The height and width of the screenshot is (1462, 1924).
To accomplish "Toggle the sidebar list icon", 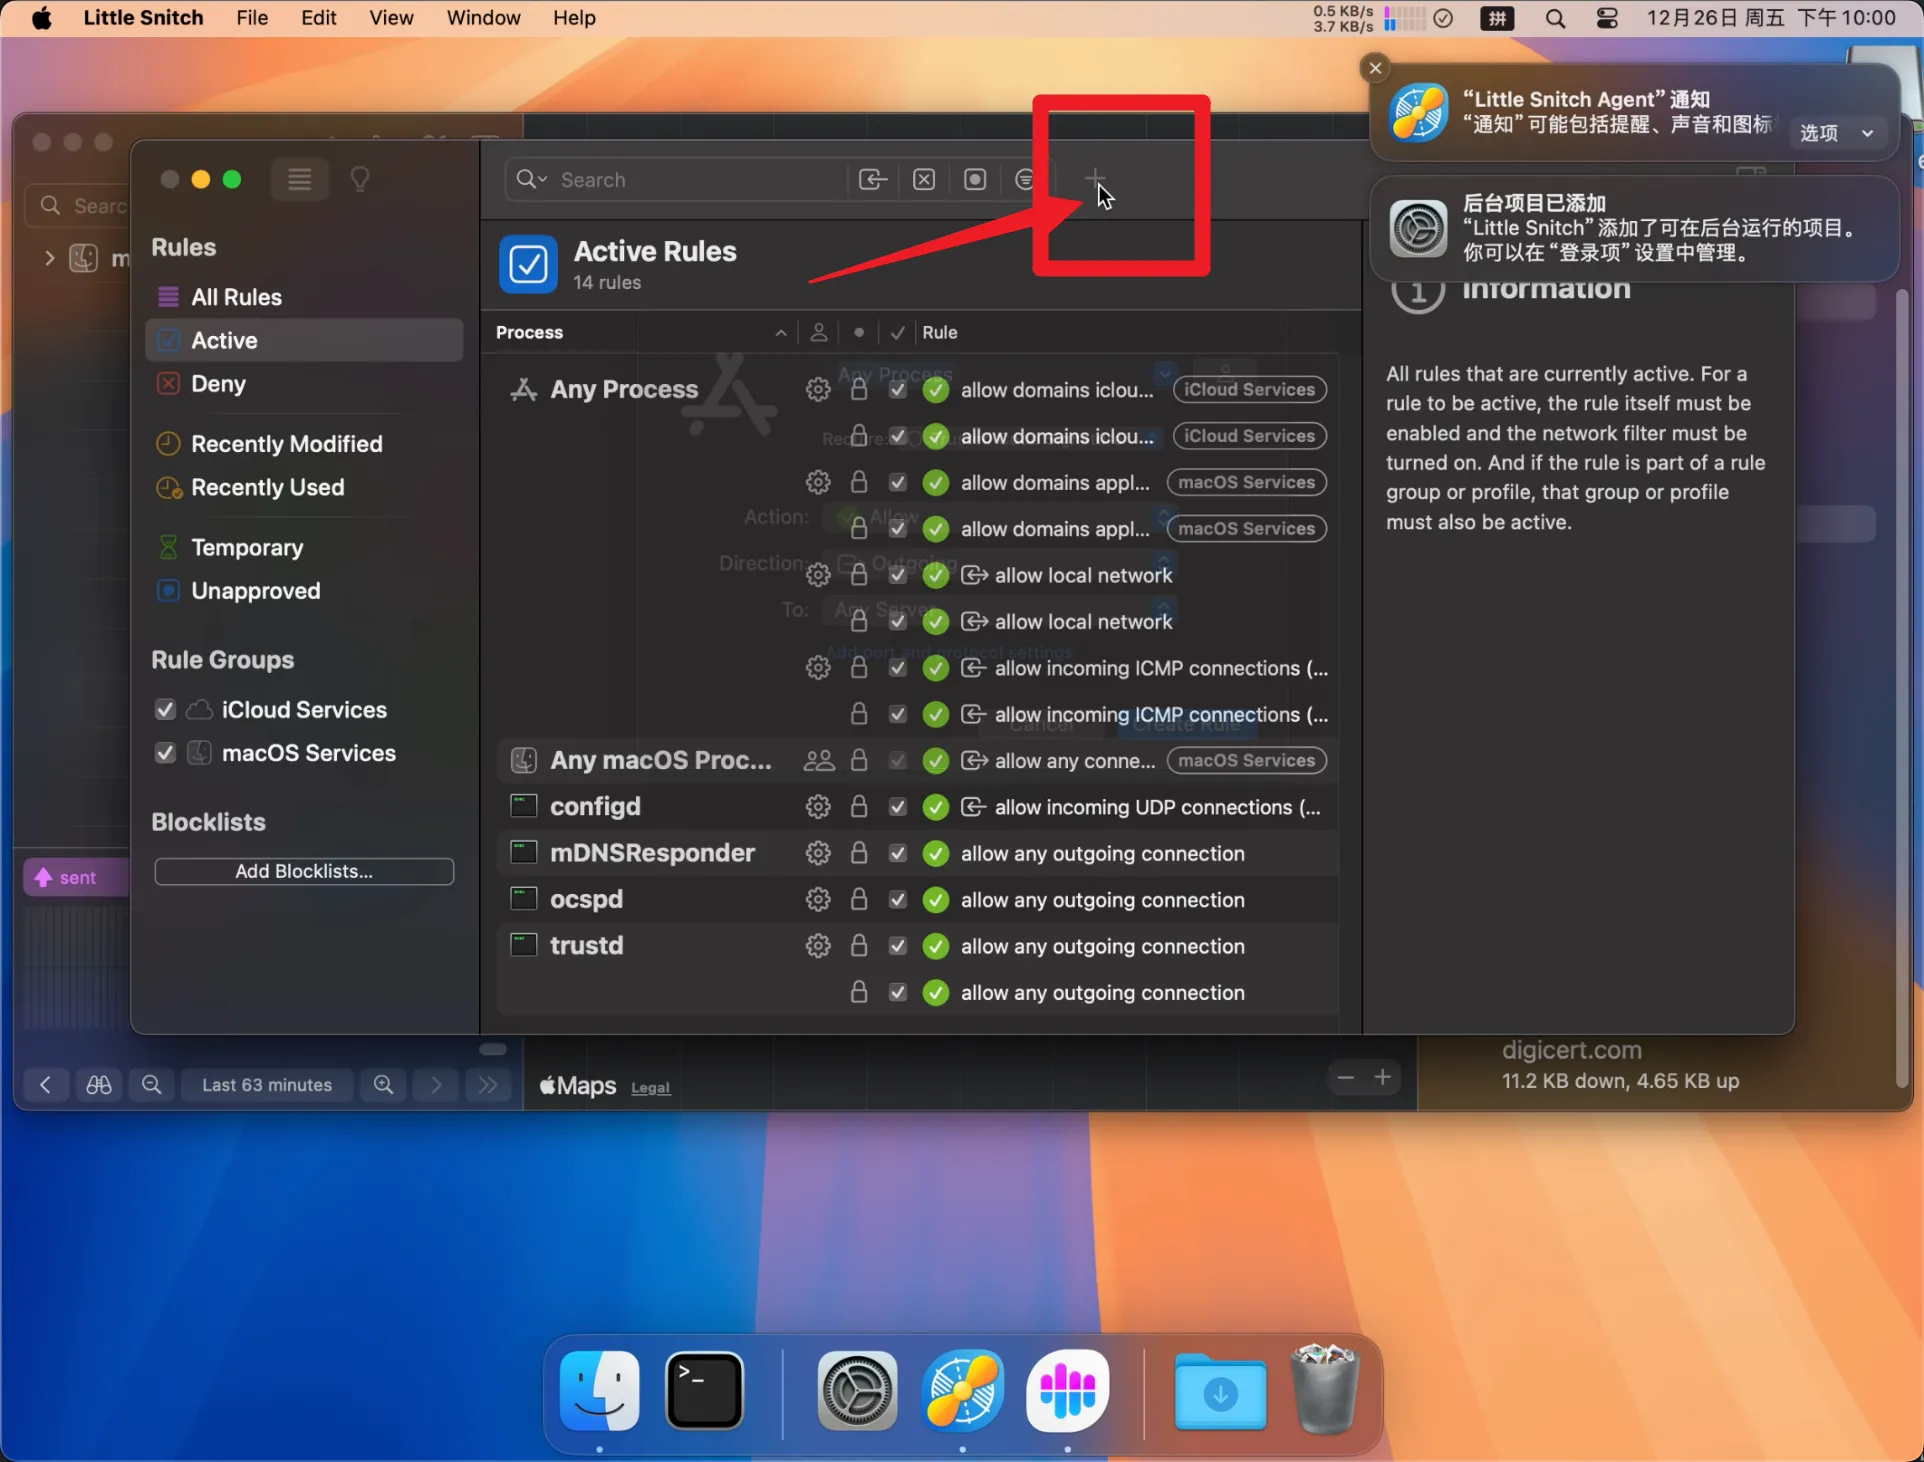I will tap(299, 179).
